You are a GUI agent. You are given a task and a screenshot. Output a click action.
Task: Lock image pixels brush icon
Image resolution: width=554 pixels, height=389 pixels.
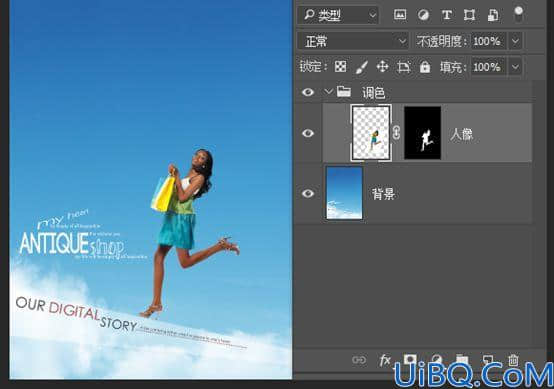[361, 66]
